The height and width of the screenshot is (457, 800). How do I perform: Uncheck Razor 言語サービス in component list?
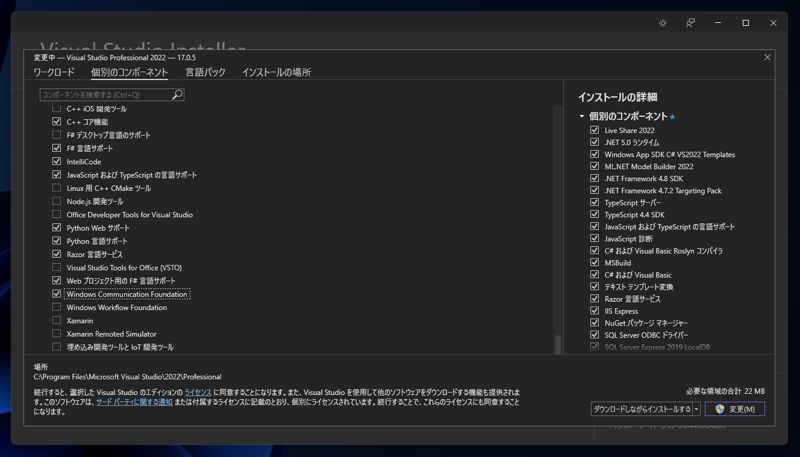point(56,254)
